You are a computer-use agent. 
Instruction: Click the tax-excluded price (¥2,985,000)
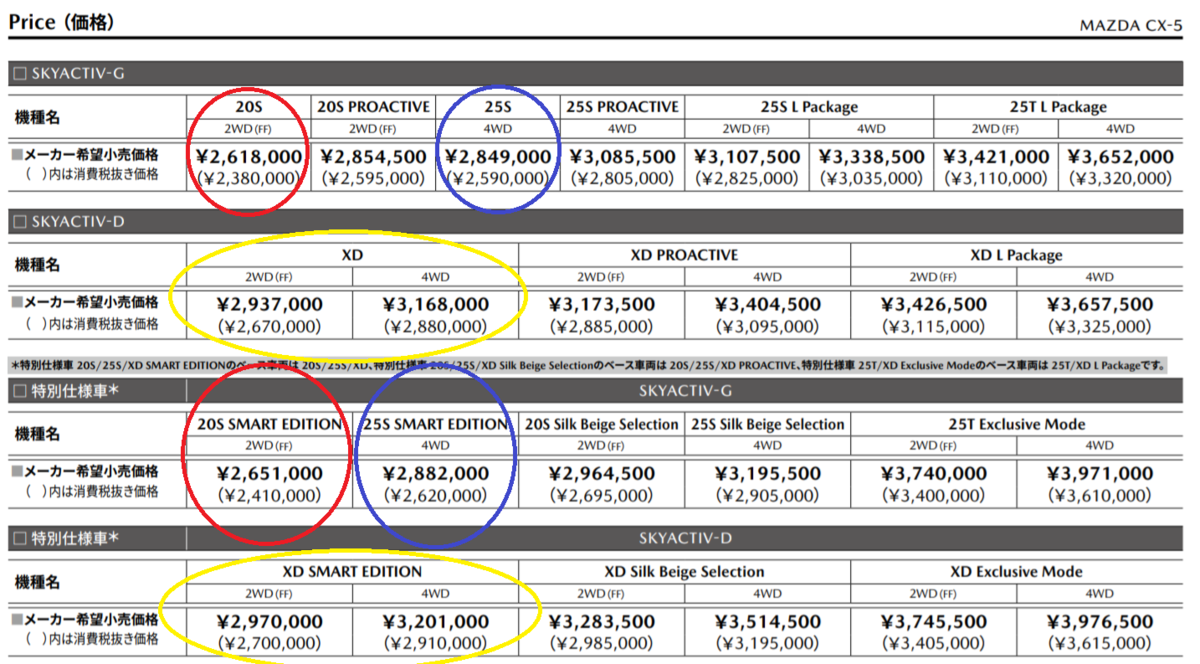[x=601, y=643]
